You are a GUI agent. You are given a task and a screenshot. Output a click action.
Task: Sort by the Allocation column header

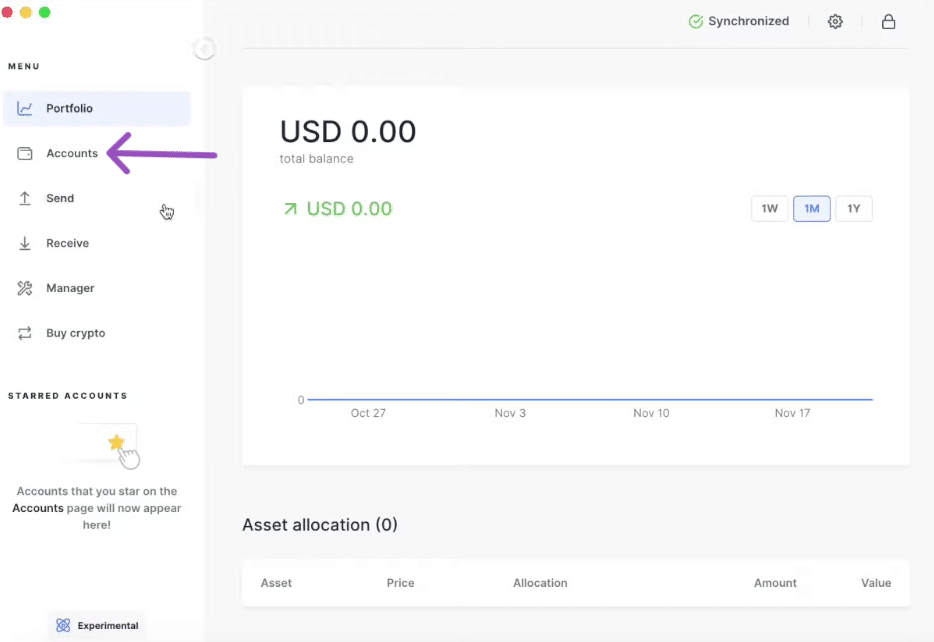[540, 583]
